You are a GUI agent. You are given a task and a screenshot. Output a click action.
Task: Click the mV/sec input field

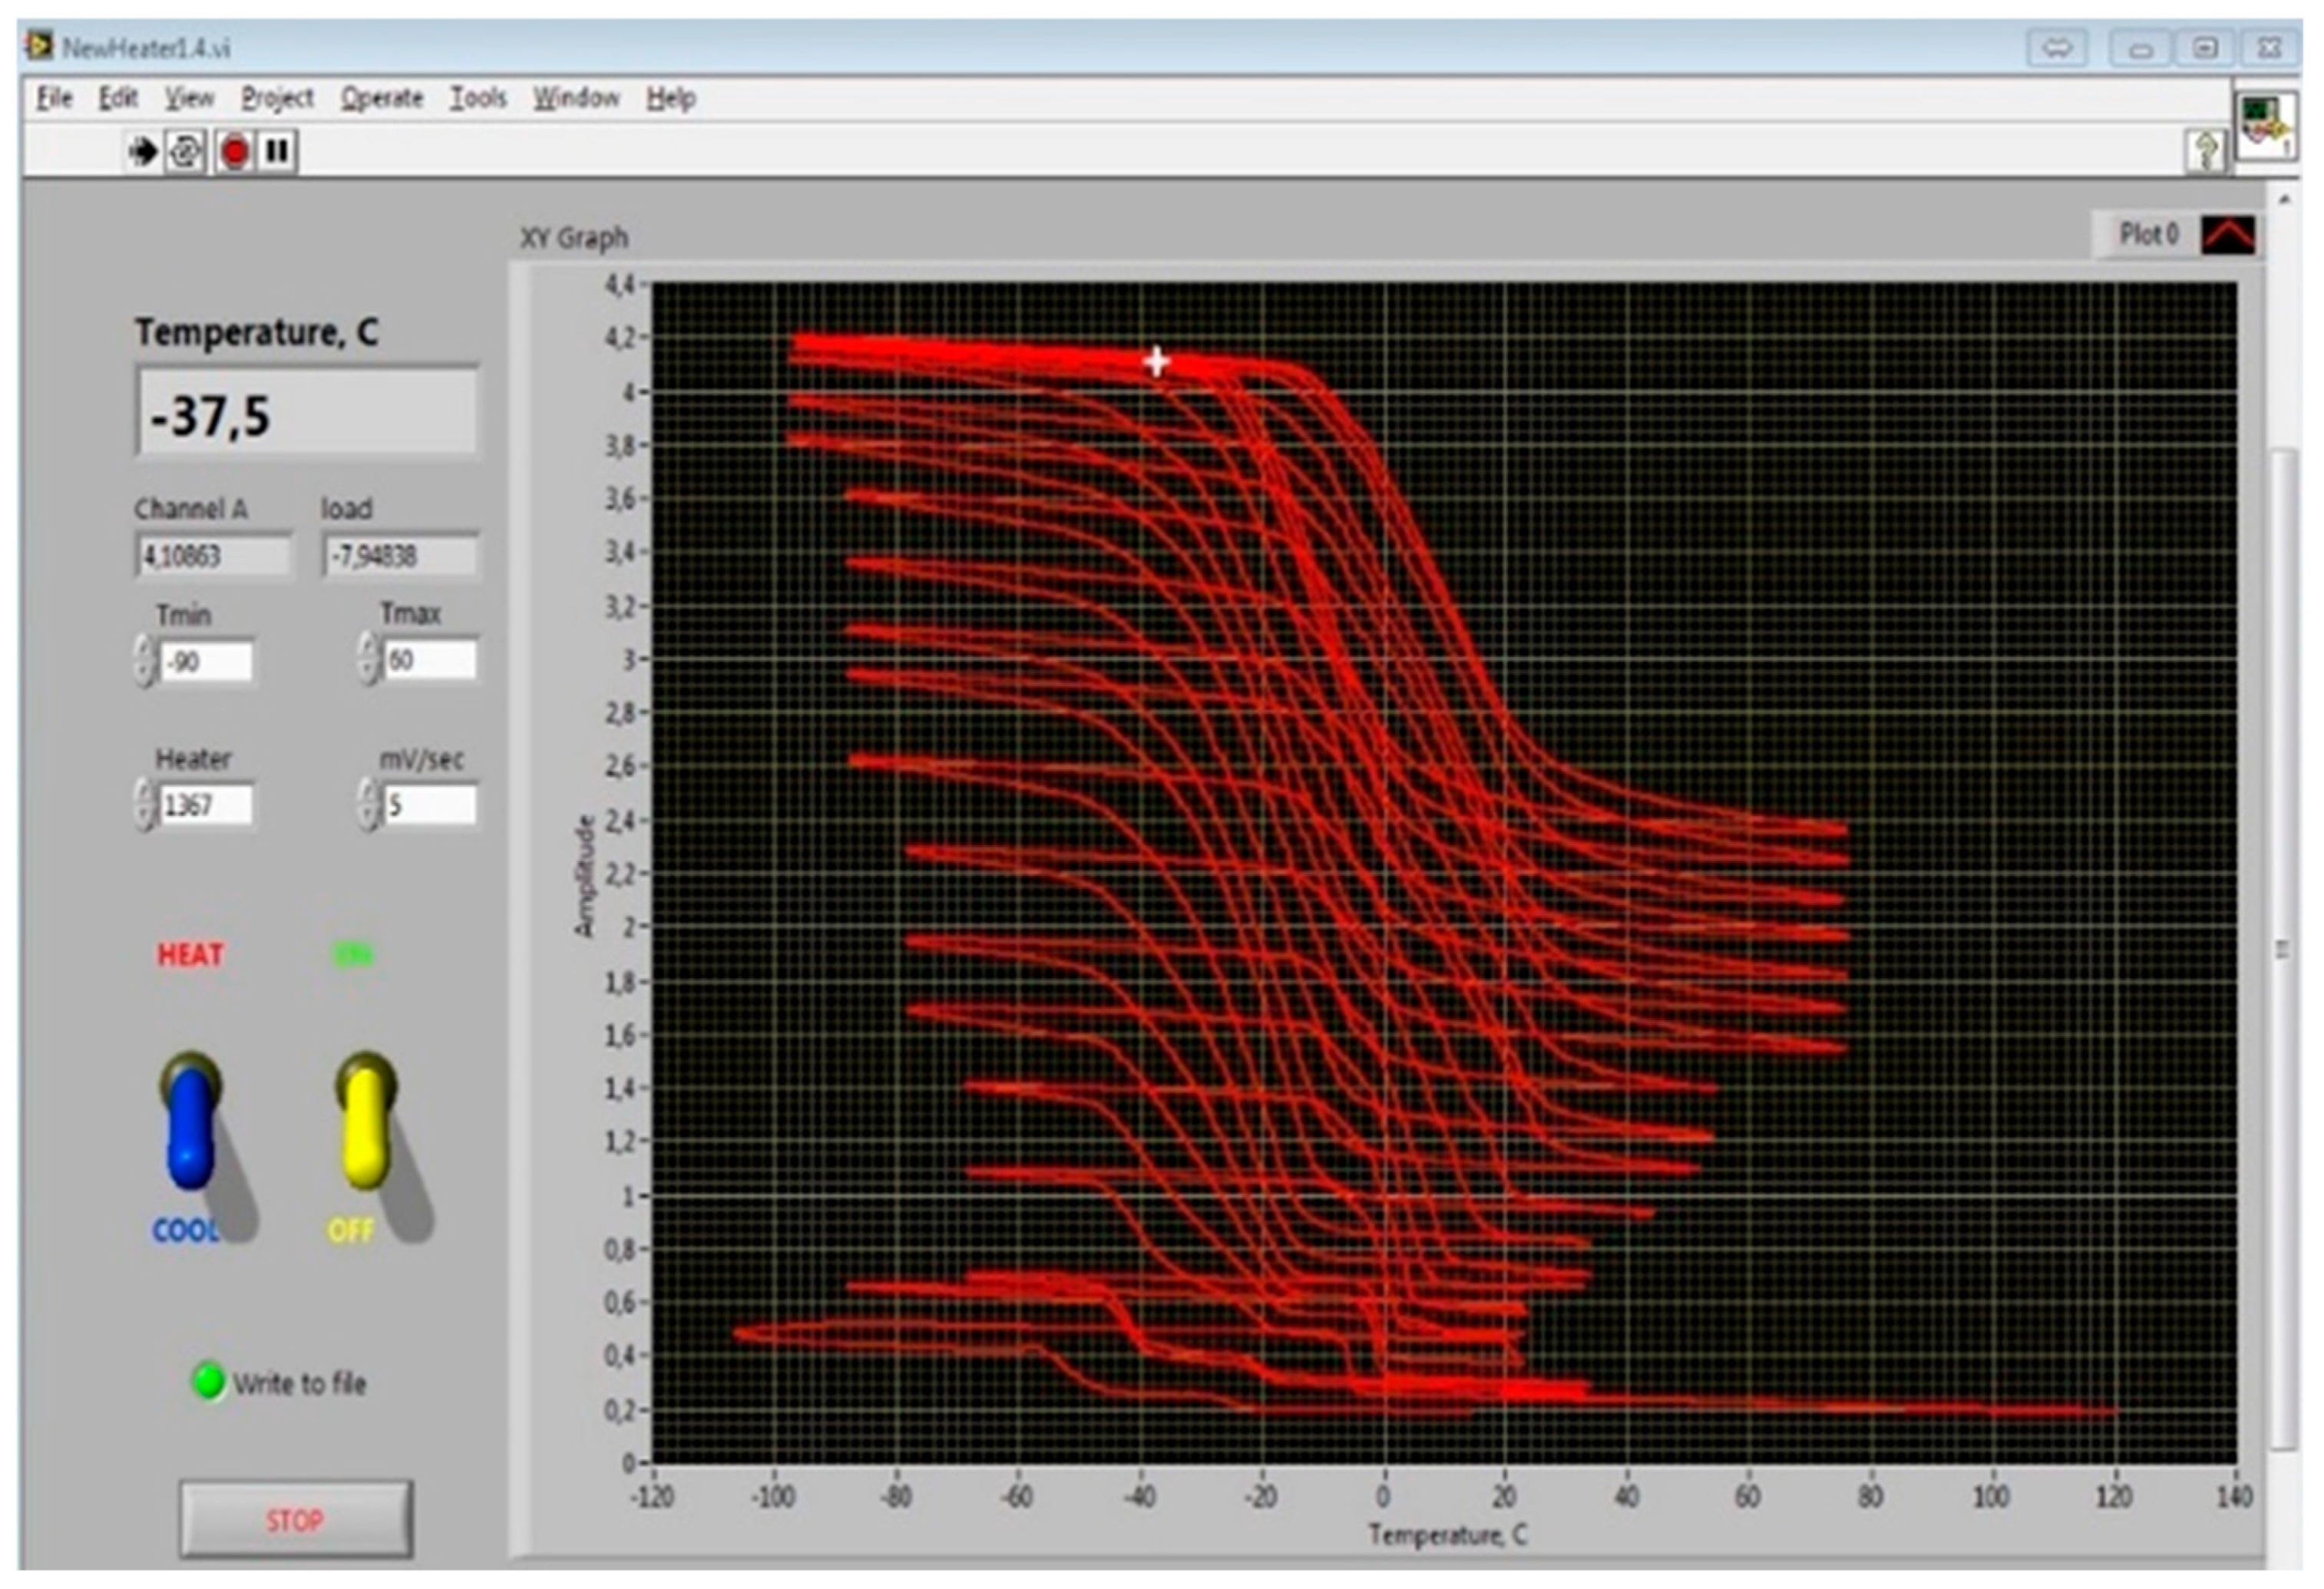coord(430,805)
